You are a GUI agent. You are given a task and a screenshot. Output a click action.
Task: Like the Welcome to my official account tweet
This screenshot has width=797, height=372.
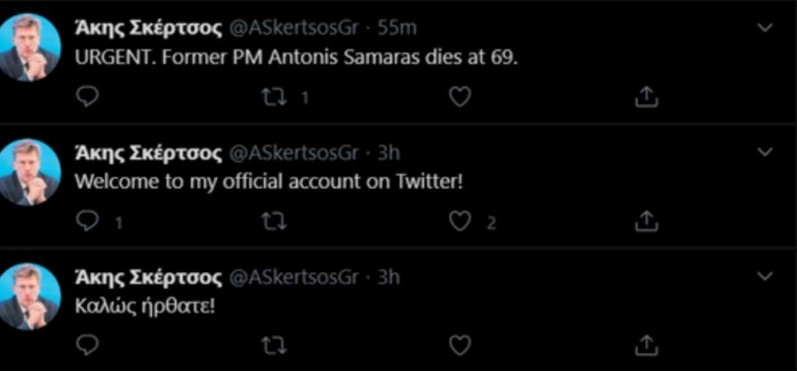click(460, 222)
